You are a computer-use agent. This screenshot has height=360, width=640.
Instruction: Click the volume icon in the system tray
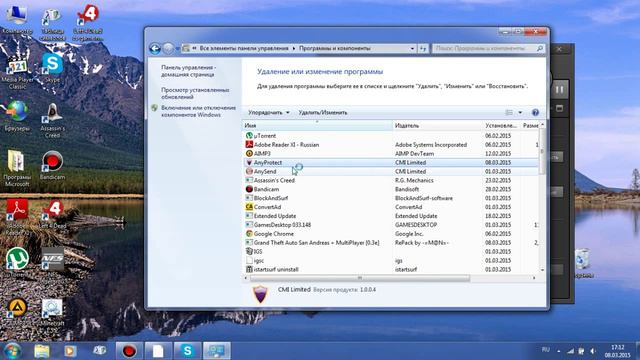592,351
